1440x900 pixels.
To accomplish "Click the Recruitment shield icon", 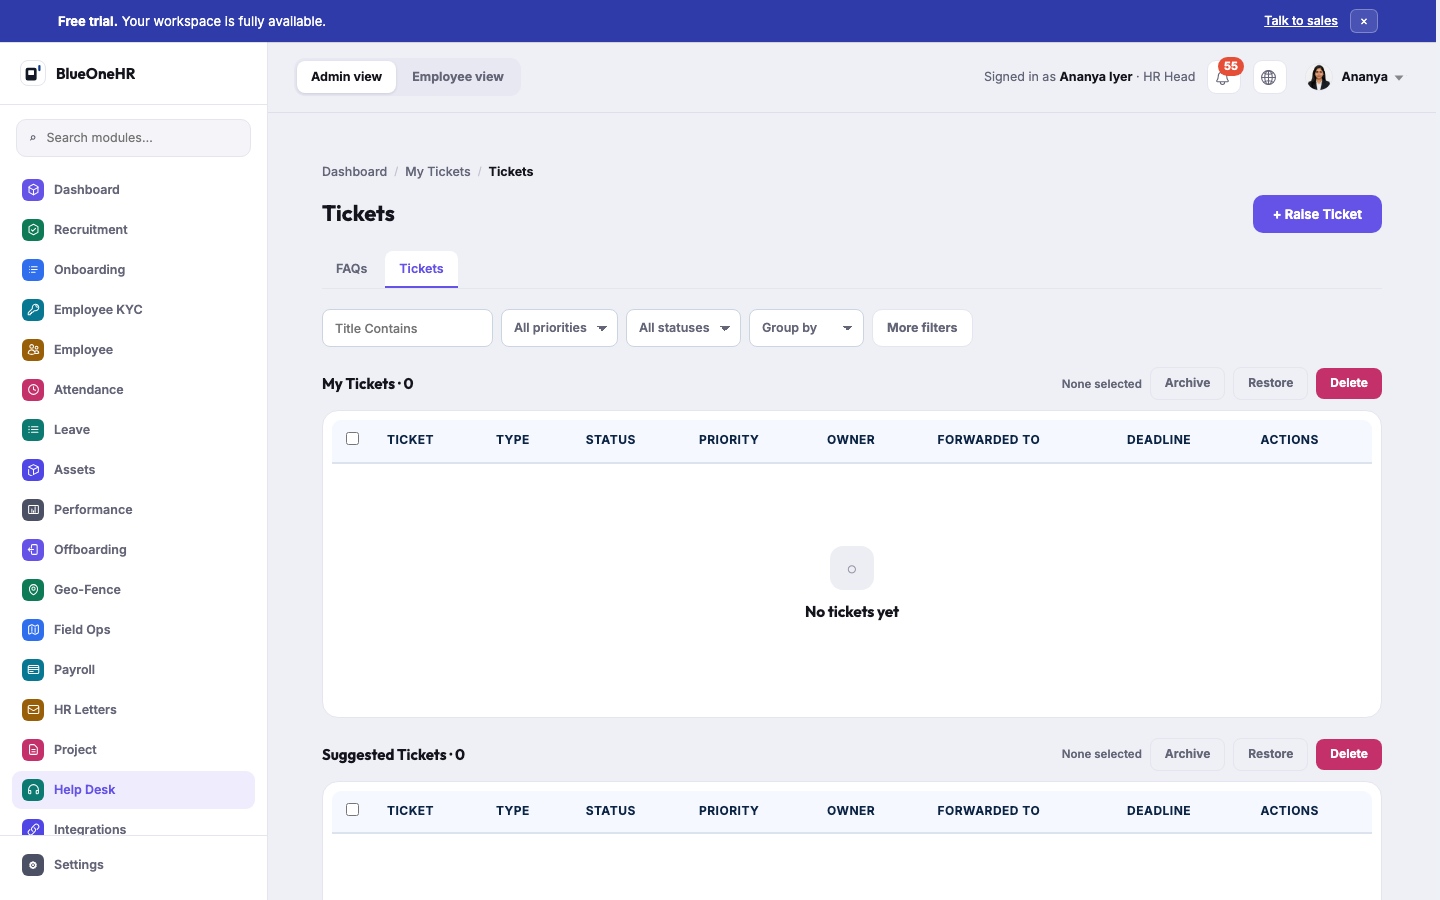I will coord(33,229).
